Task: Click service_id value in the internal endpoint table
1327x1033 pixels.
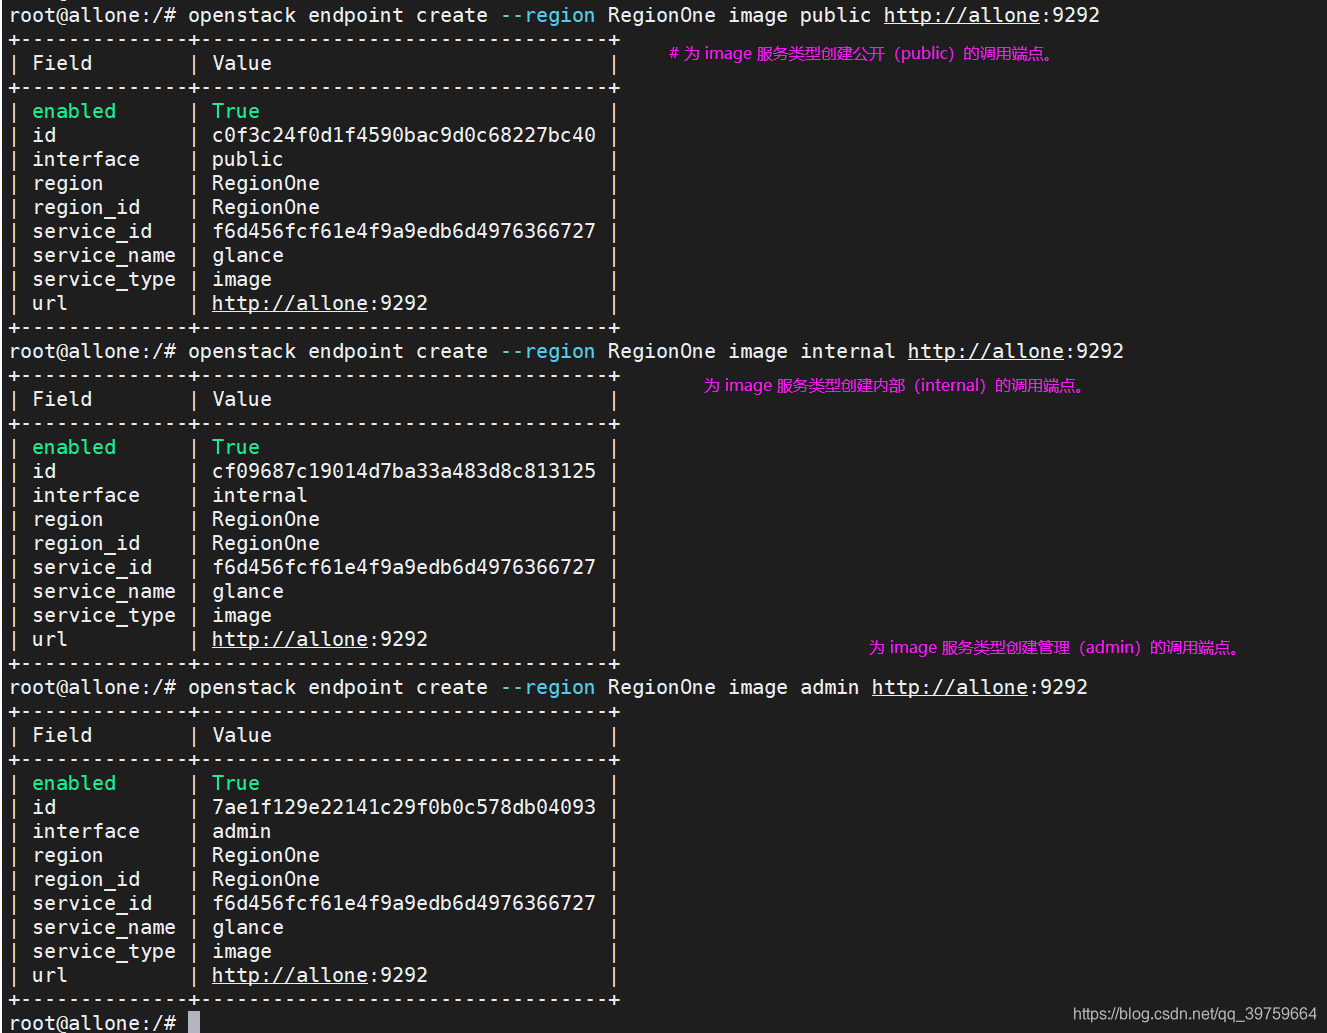Action: (404, 568)
